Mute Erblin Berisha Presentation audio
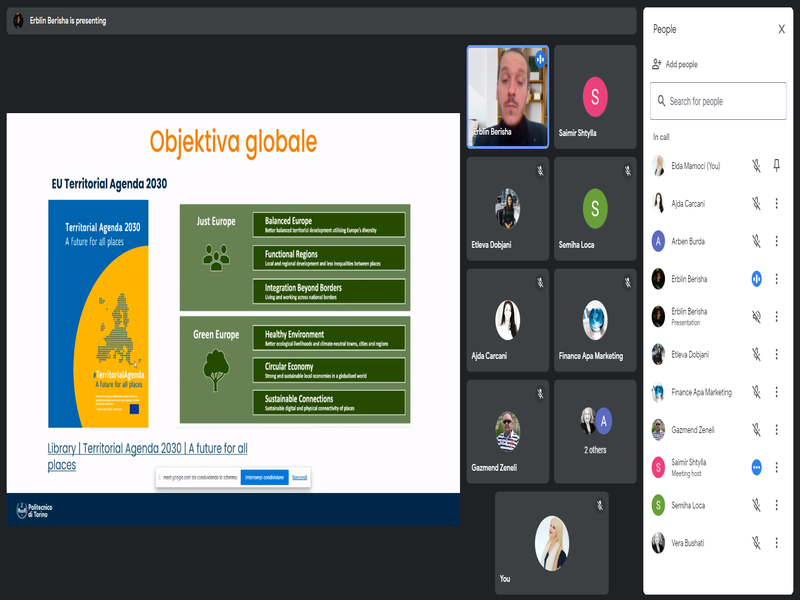 (756, 316)
